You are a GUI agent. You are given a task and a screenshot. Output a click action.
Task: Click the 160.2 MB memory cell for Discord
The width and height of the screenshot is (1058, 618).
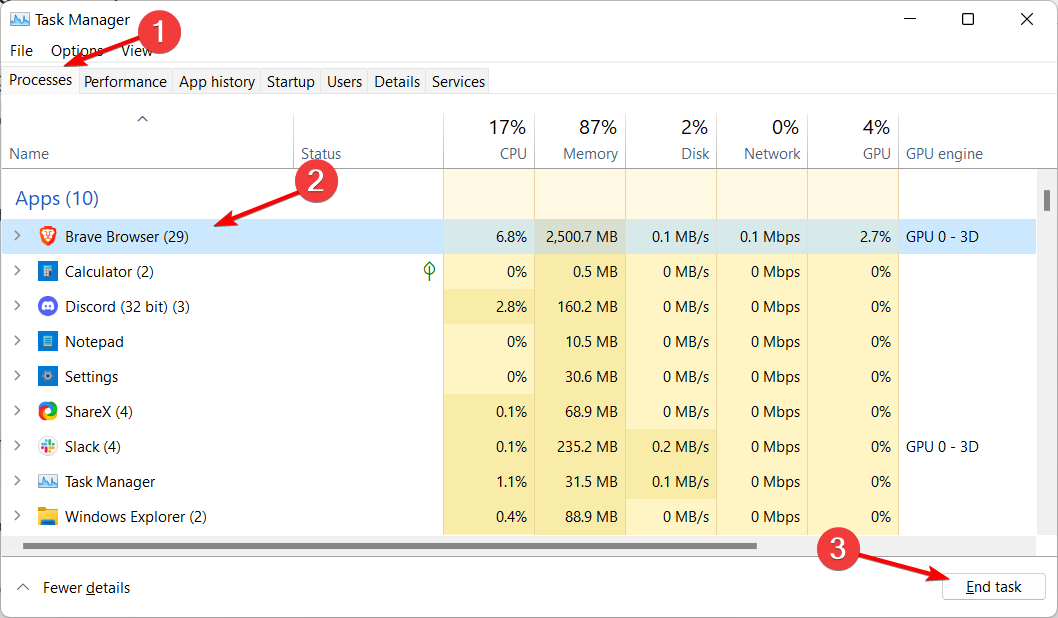point(580,306)
